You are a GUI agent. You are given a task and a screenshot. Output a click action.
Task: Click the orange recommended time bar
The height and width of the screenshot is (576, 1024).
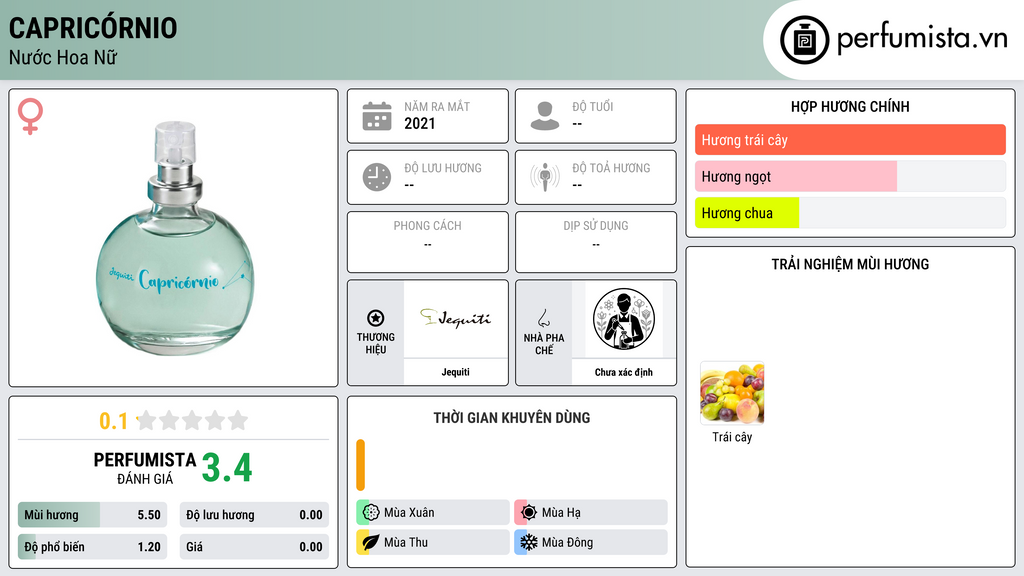(360, 465)
